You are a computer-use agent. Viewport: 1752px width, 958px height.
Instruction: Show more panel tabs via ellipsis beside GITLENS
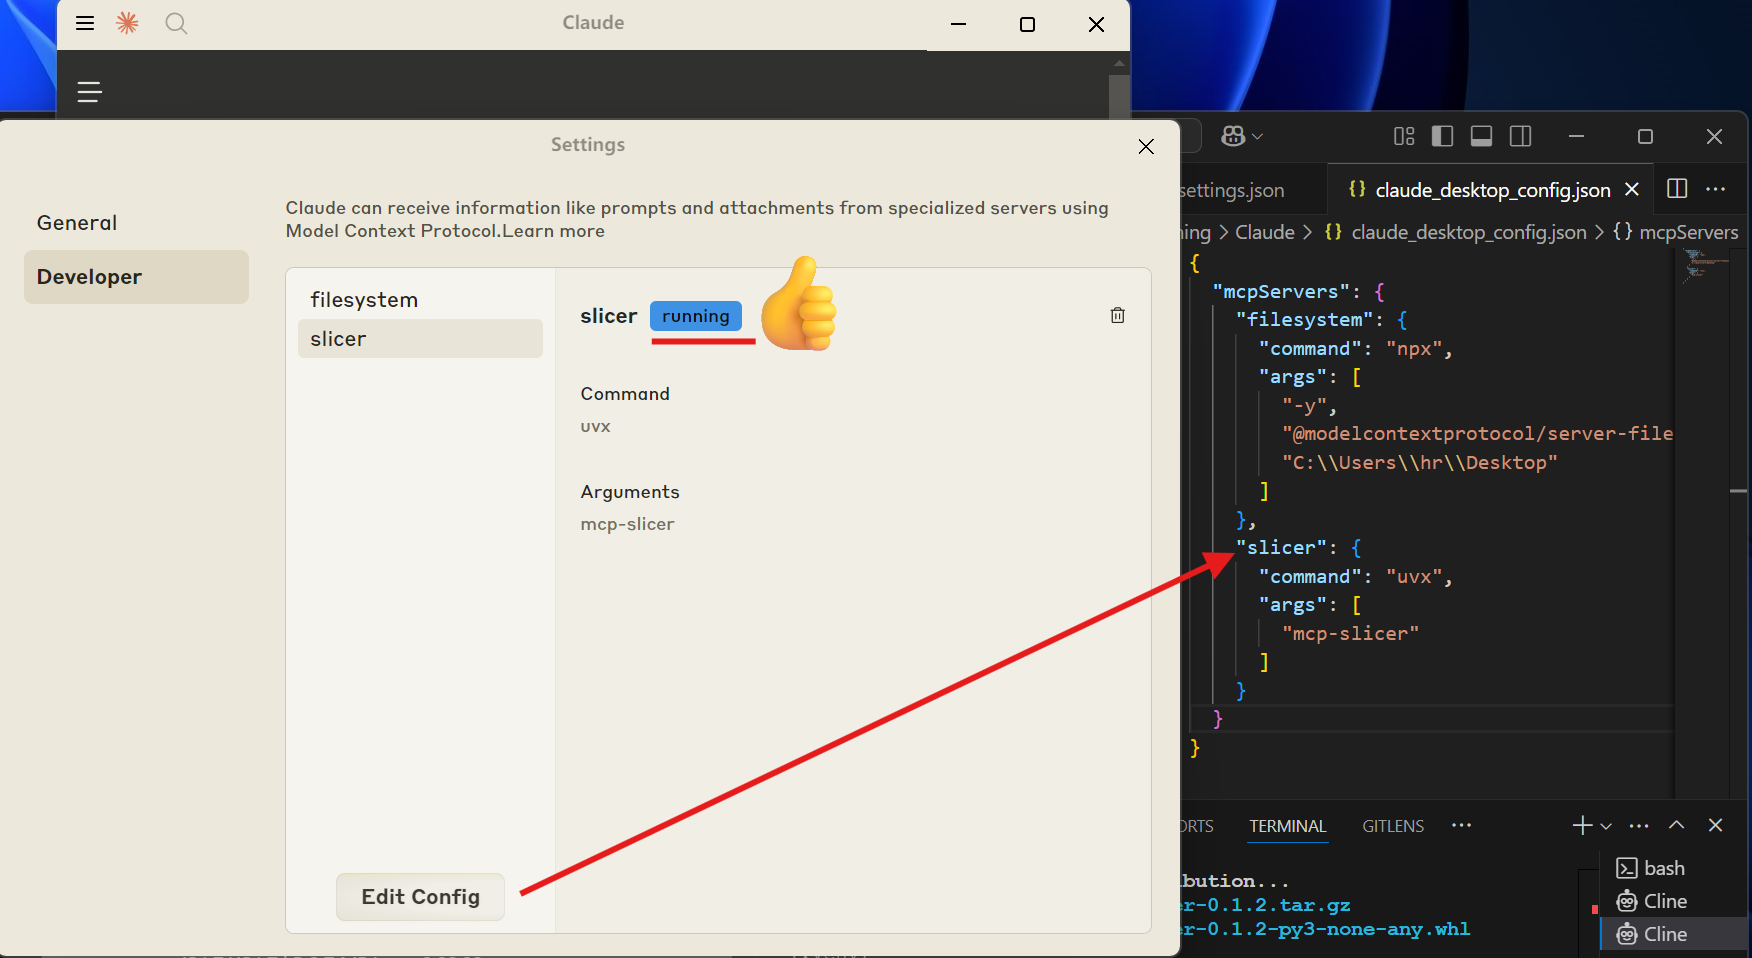(1461, 825)
